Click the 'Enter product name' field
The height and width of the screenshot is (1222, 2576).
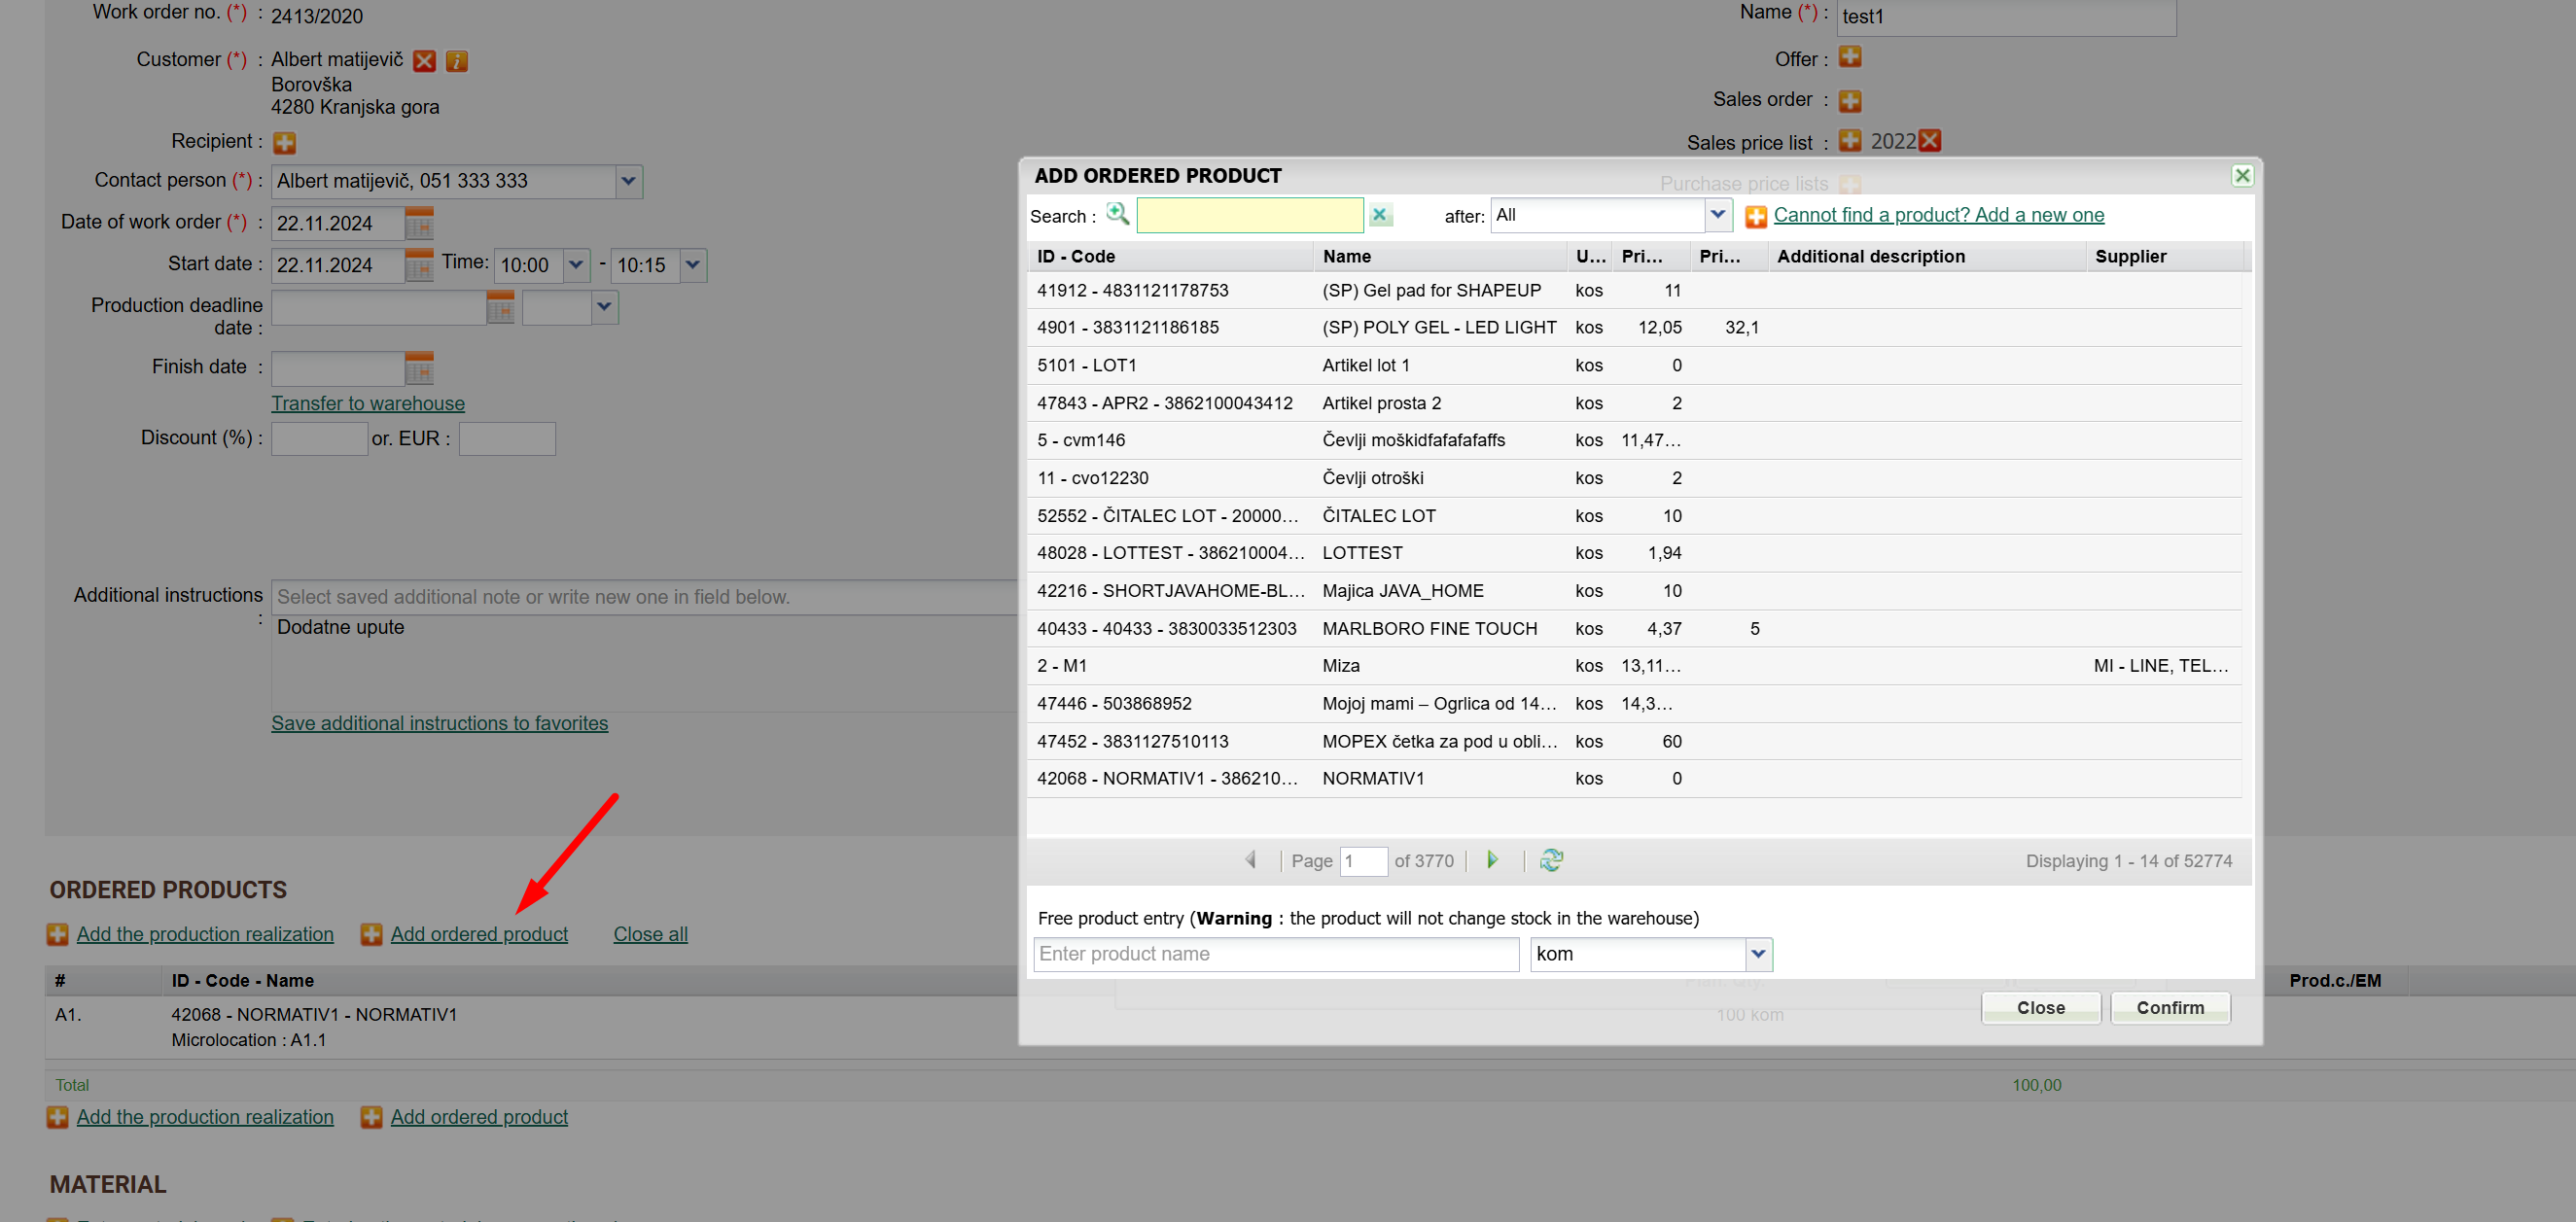point(1275,954)
